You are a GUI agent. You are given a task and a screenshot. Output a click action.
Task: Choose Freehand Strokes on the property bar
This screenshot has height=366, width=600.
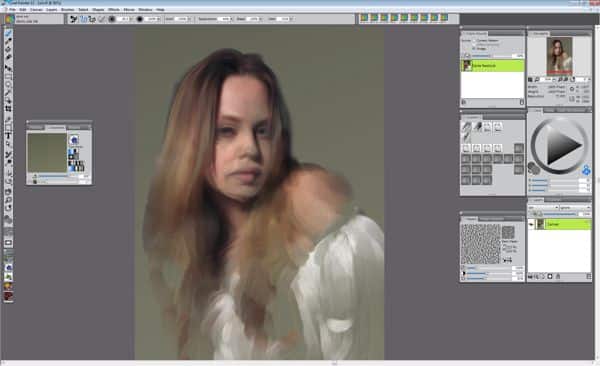pos(83,19)
